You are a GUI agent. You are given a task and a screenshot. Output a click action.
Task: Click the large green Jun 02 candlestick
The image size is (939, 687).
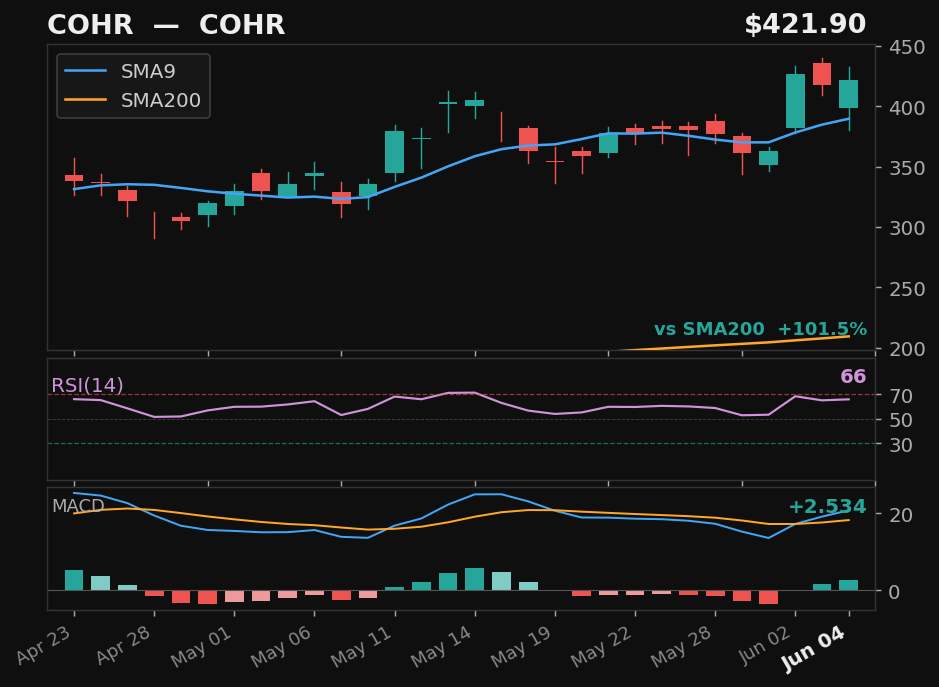[x=795, y=101]
